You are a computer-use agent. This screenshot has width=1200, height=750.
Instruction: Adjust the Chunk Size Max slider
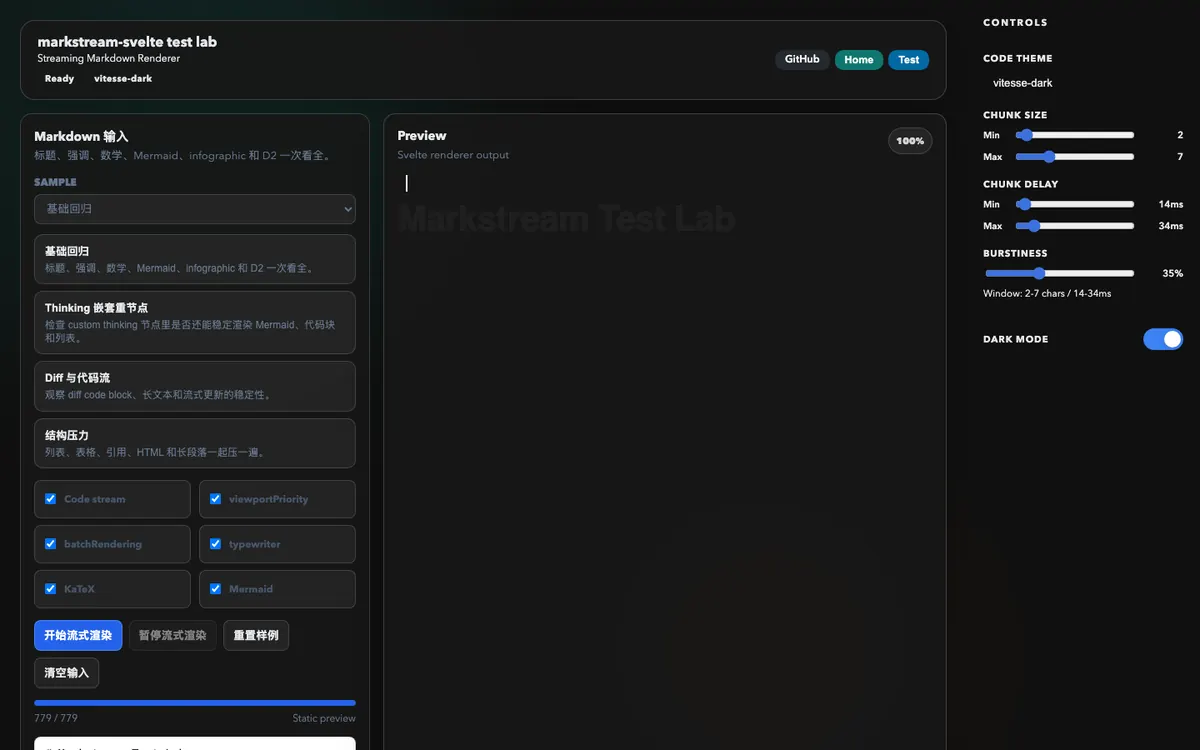[x=1075, y=157]
